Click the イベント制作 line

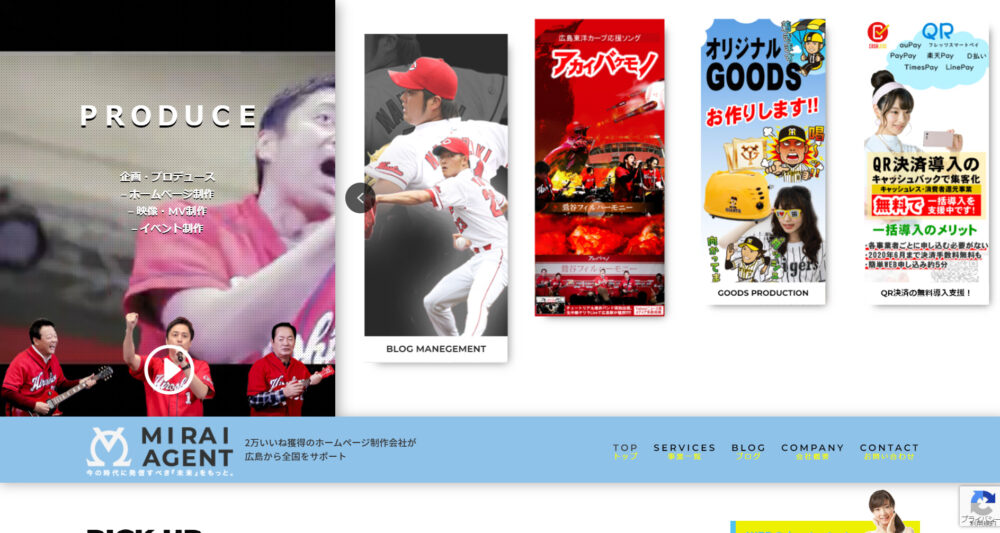tap(168, 228)
